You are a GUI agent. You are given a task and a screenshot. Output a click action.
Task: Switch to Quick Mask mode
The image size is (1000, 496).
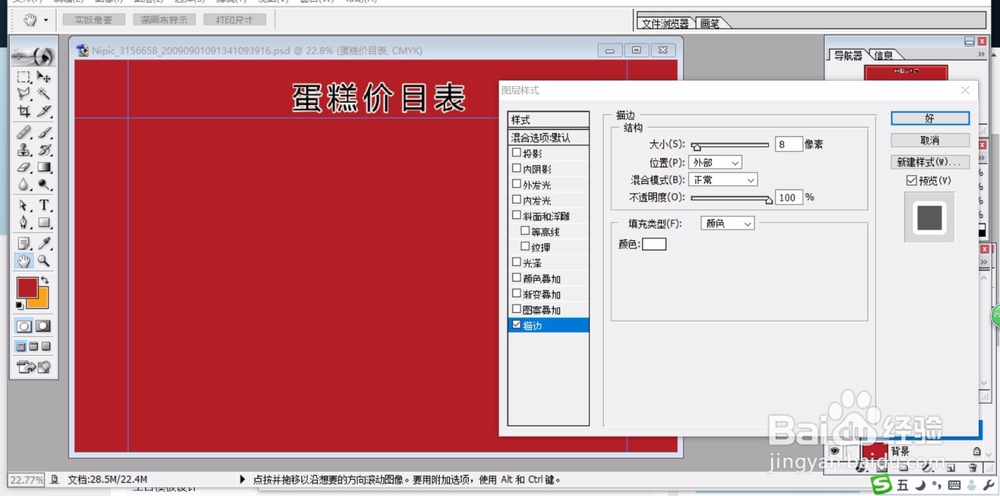pos(43,326)
